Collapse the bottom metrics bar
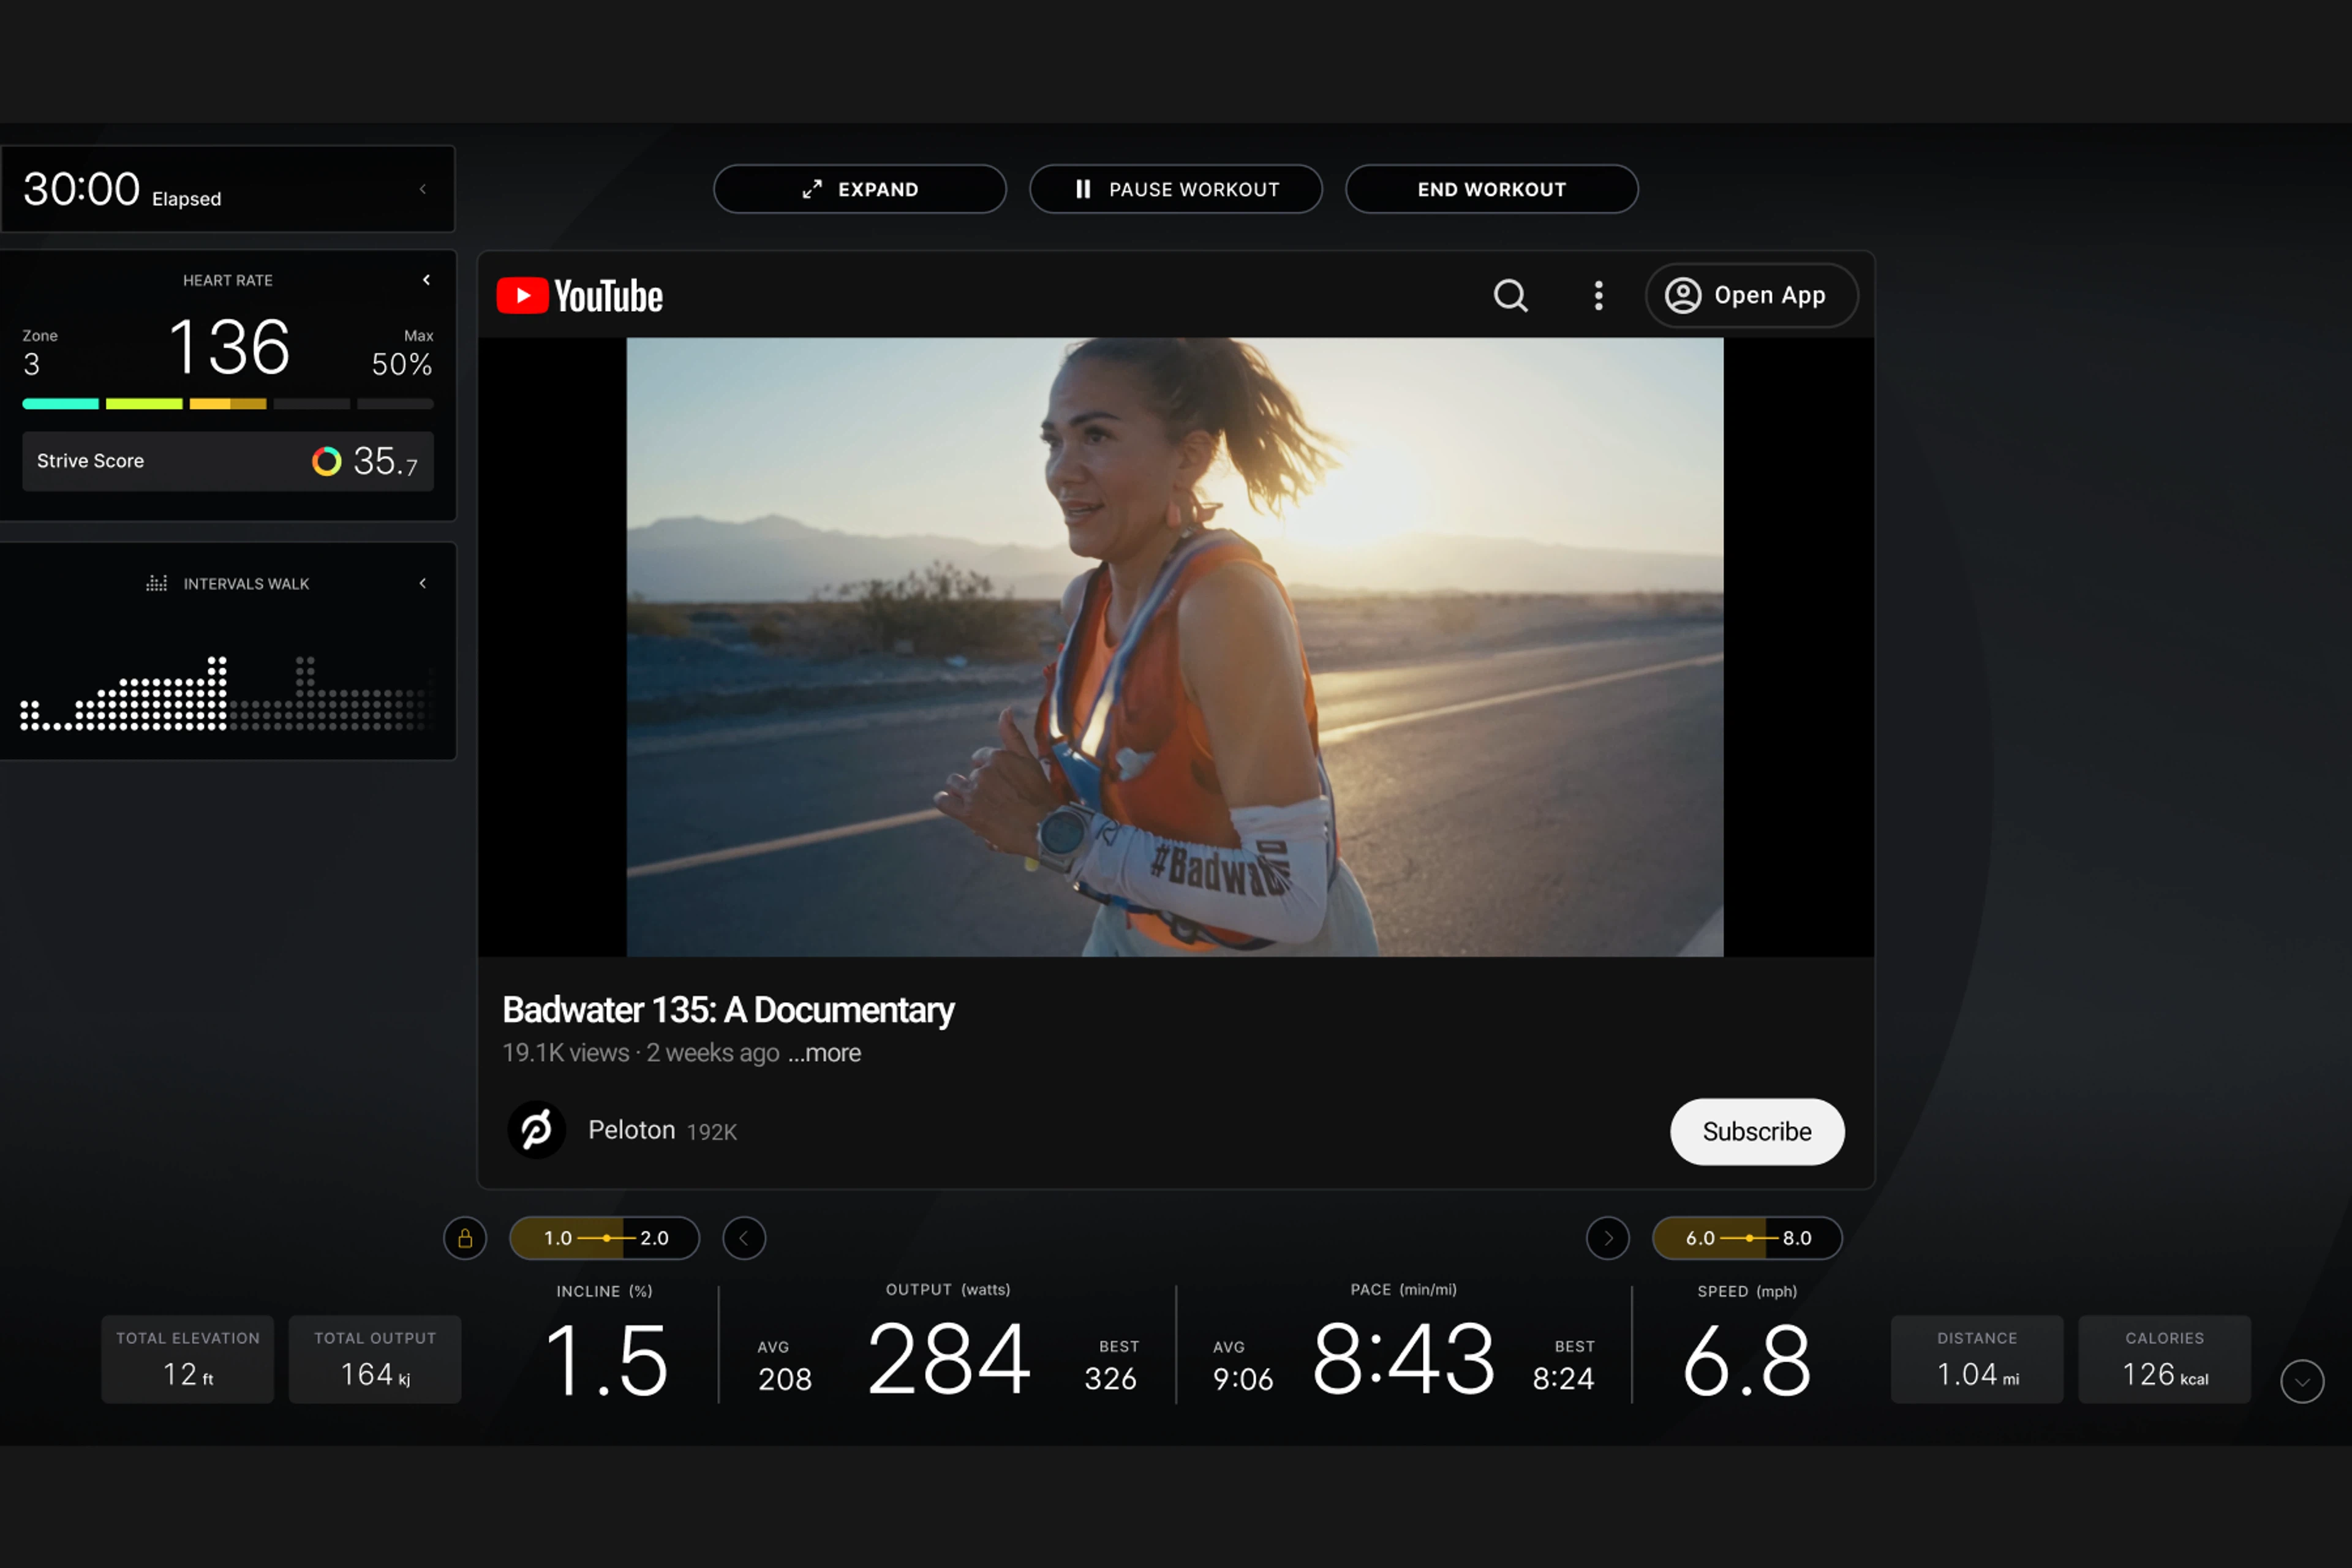The height and width of the screenshot is (1568, 2352). tap(2303, 1381)
